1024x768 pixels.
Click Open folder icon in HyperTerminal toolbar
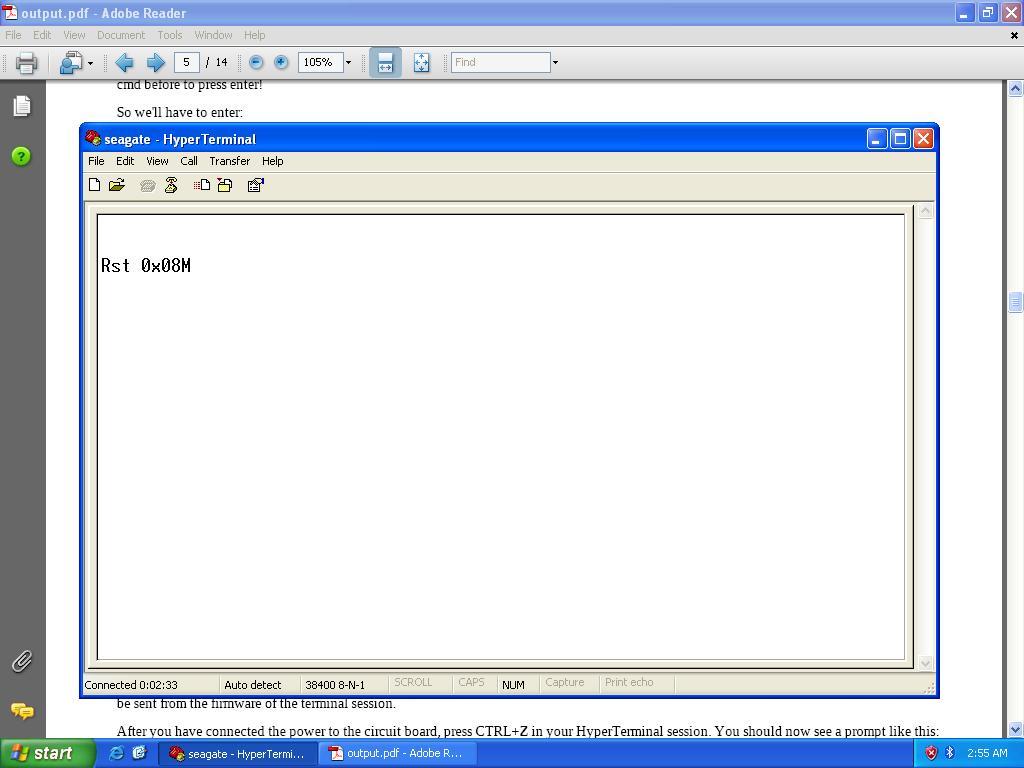pos(117,185)
